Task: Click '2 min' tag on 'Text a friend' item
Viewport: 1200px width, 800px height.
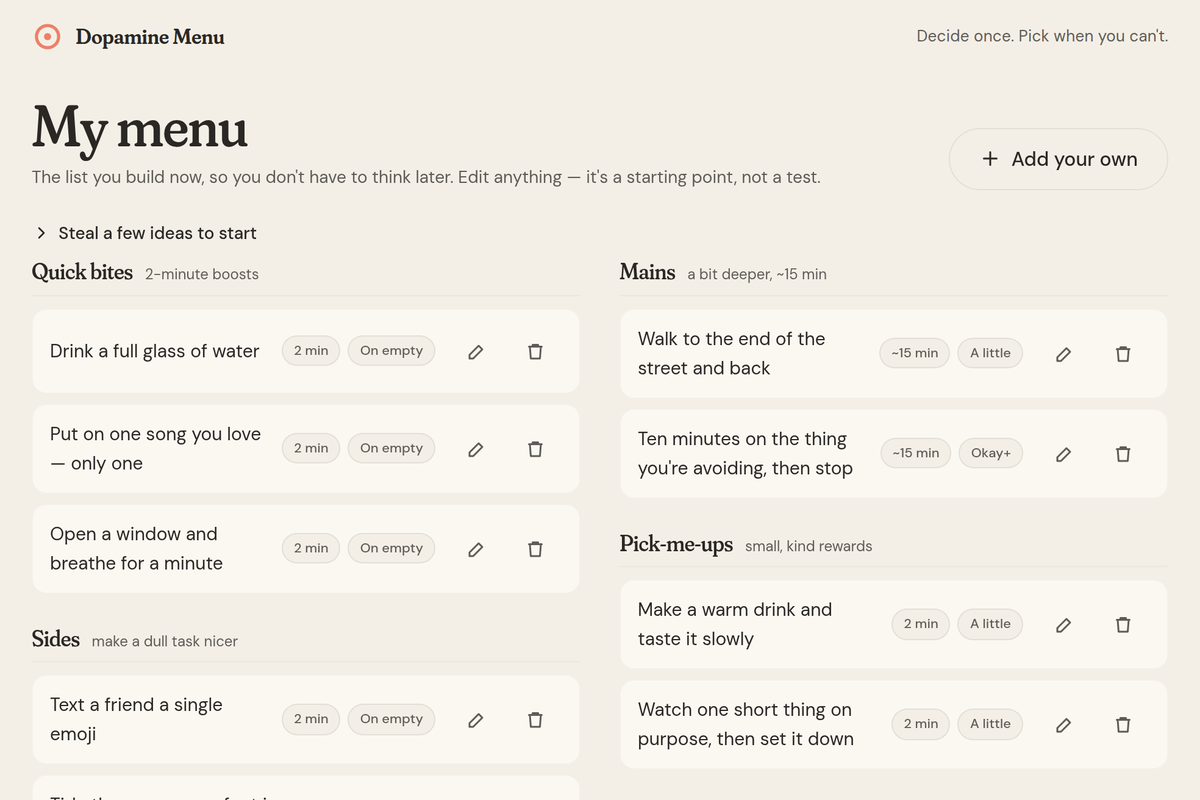Action: tap(311, 719)
